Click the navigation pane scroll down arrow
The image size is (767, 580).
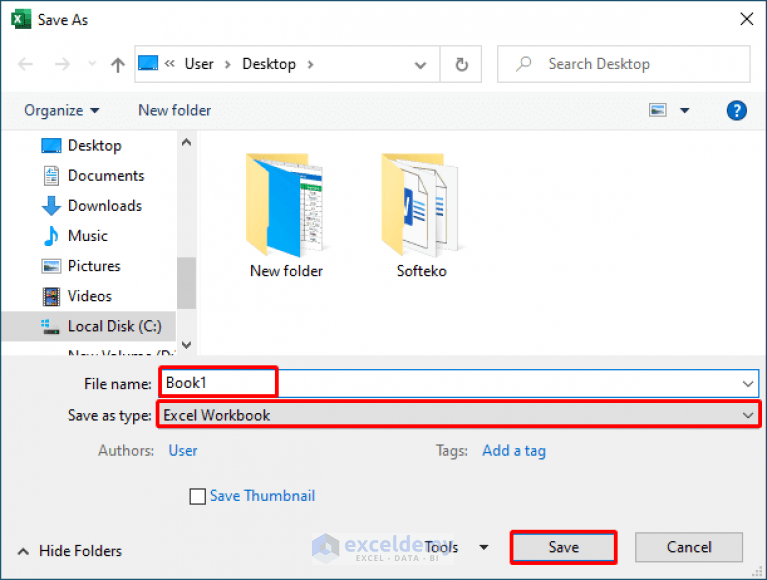(186, 345)
